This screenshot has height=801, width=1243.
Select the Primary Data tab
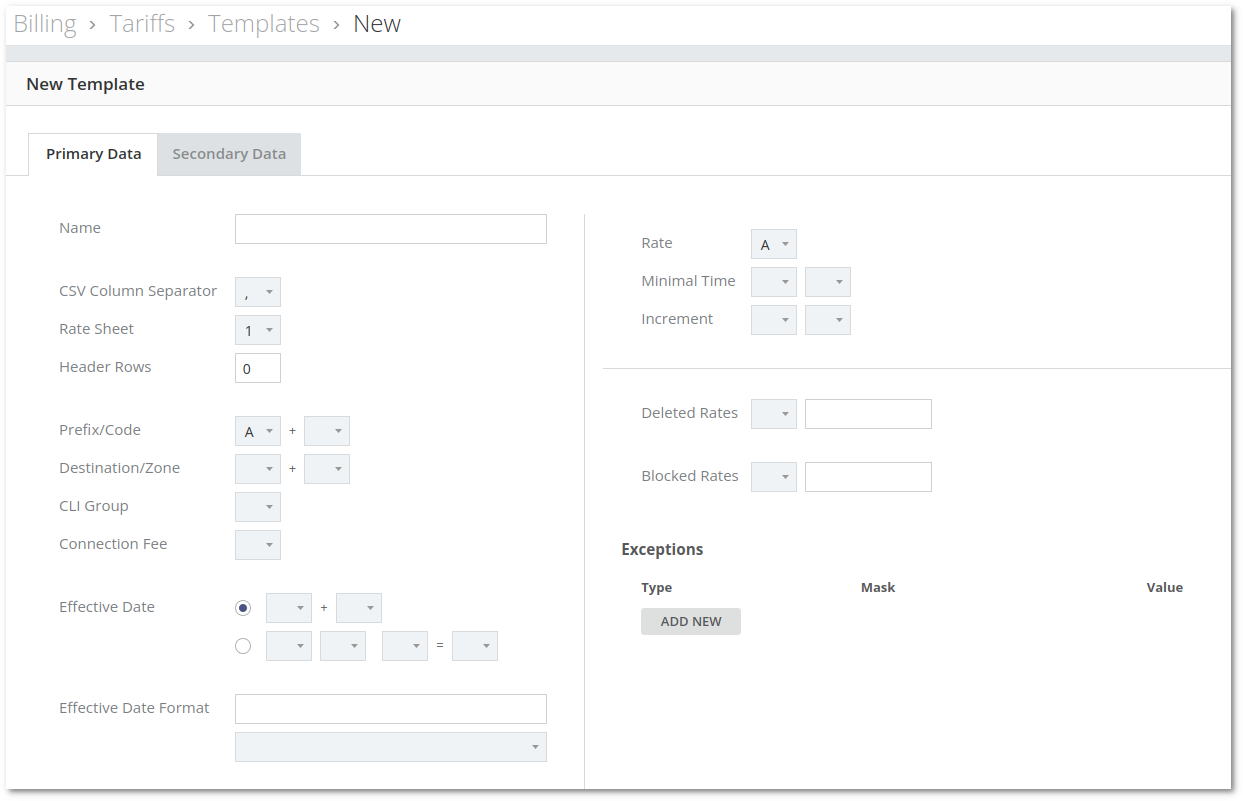[93, 154]
